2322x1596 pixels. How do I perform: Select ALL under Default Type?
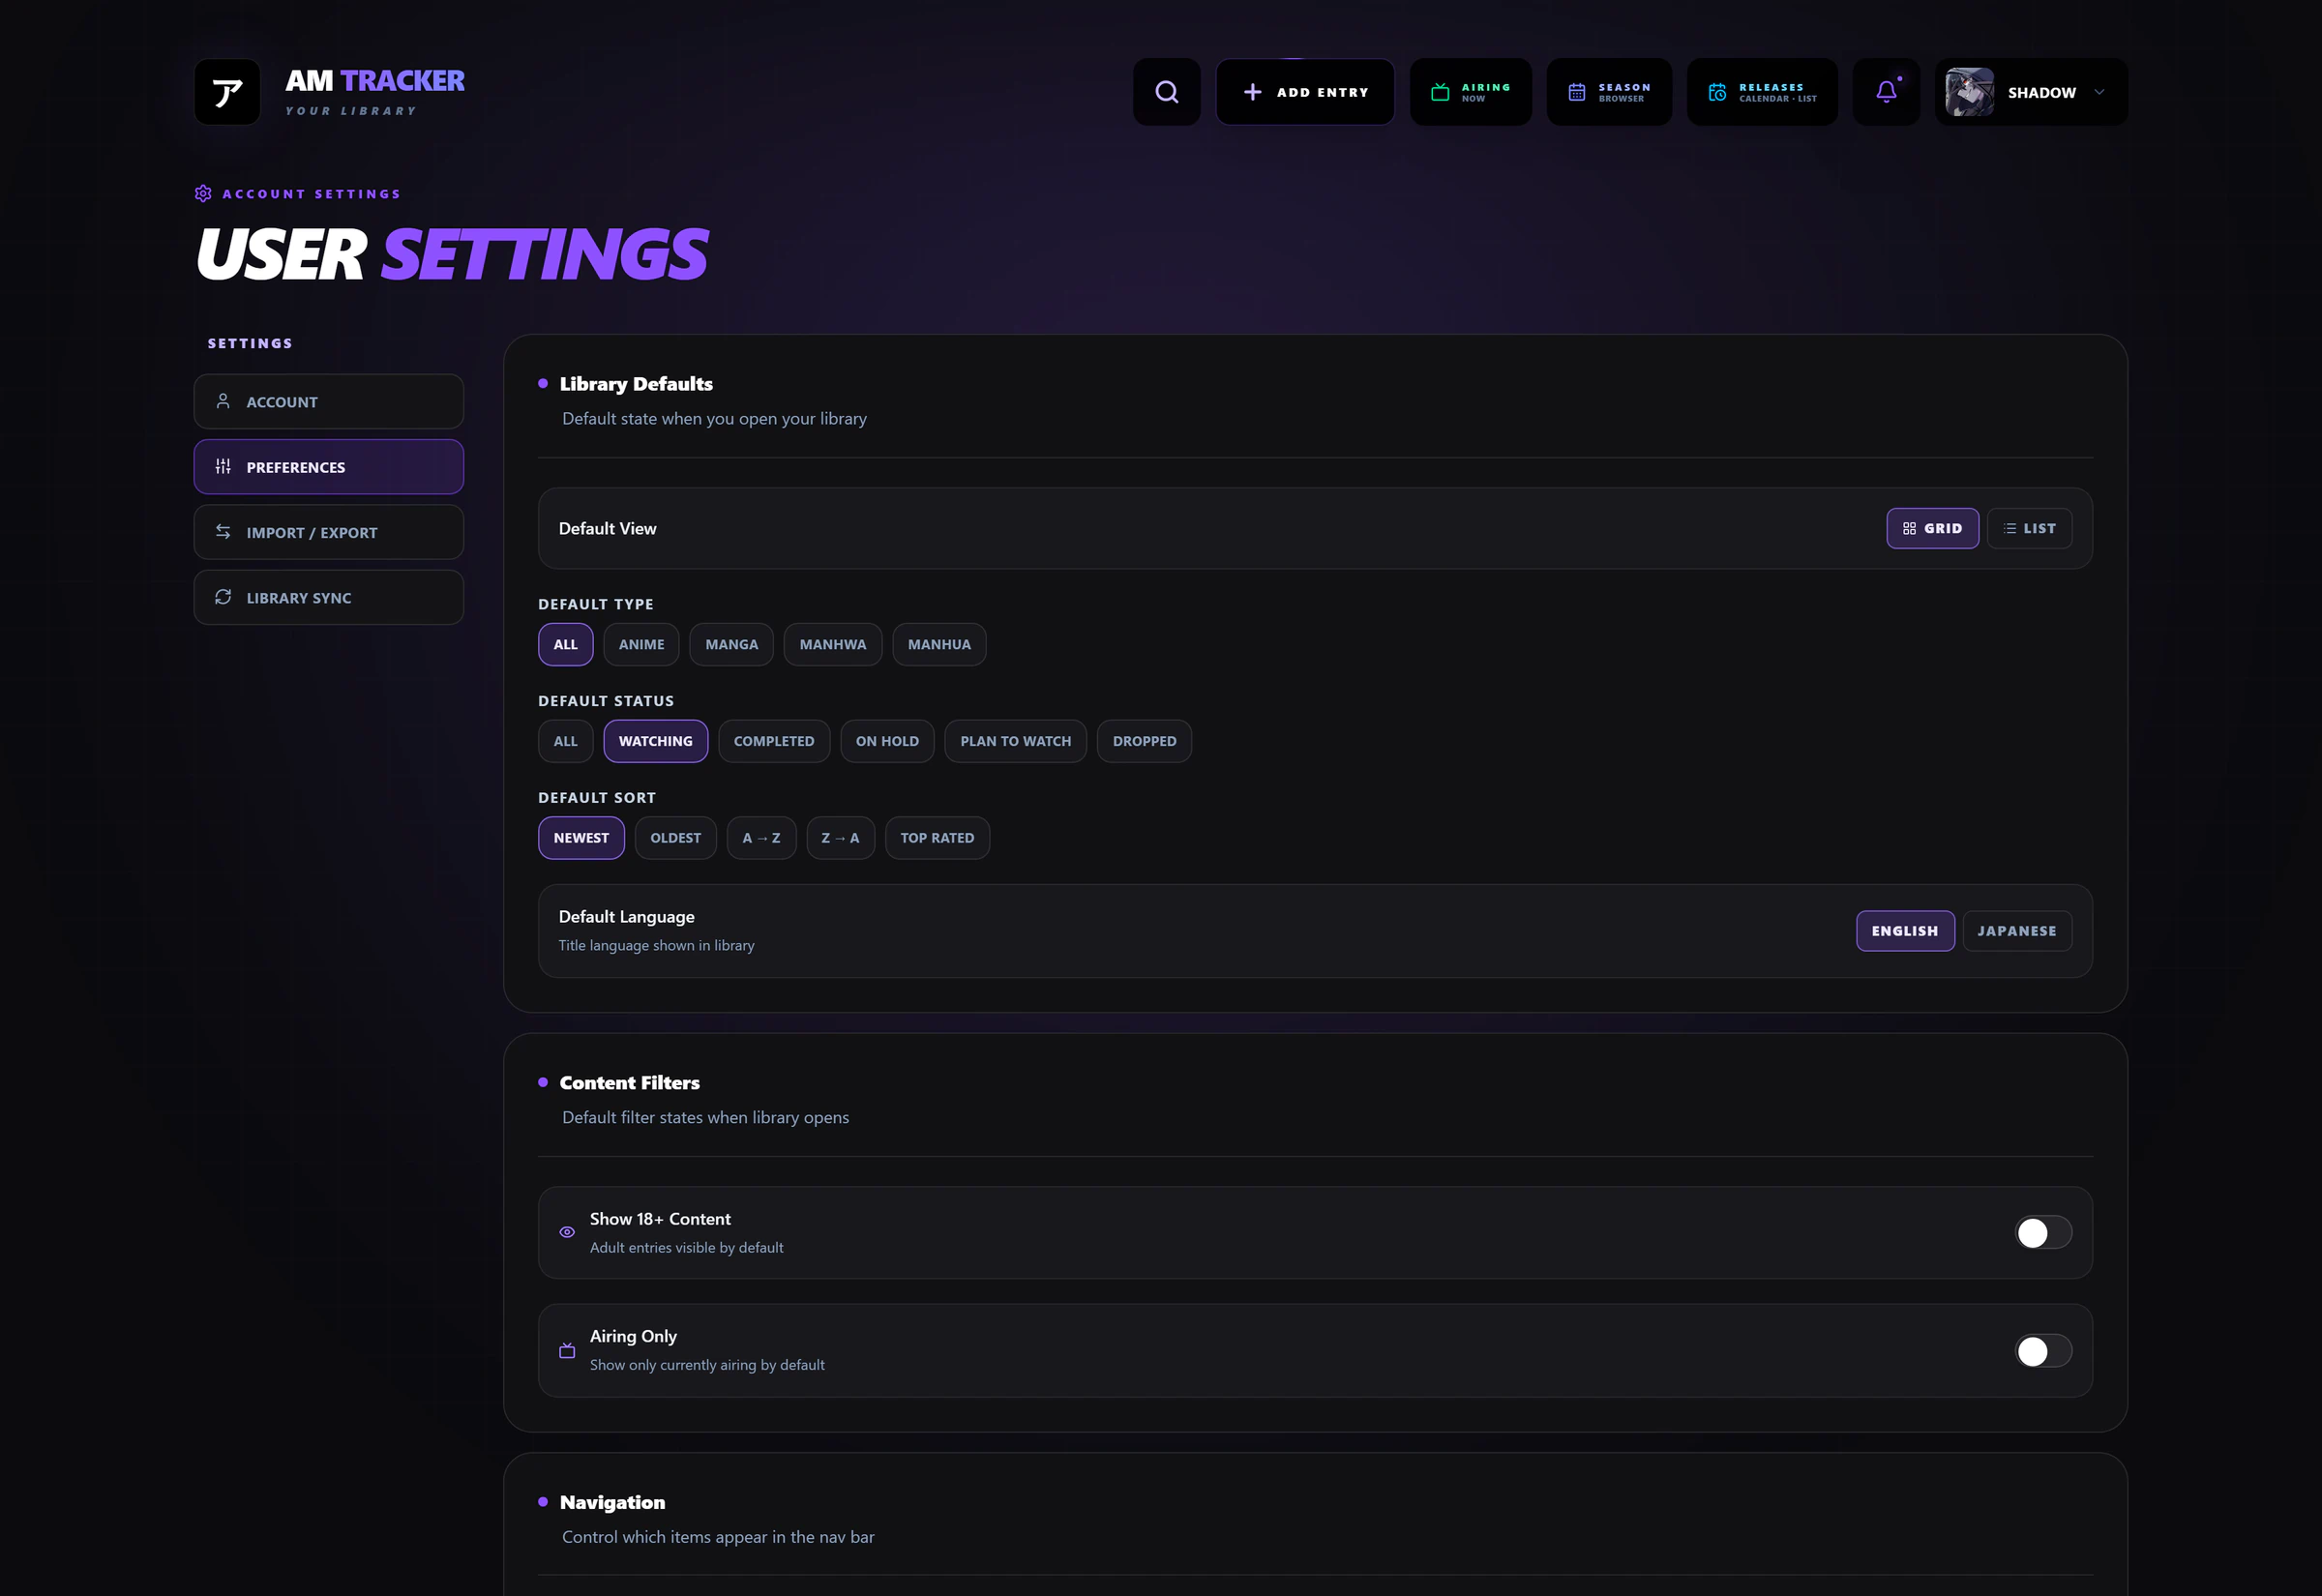566,644
